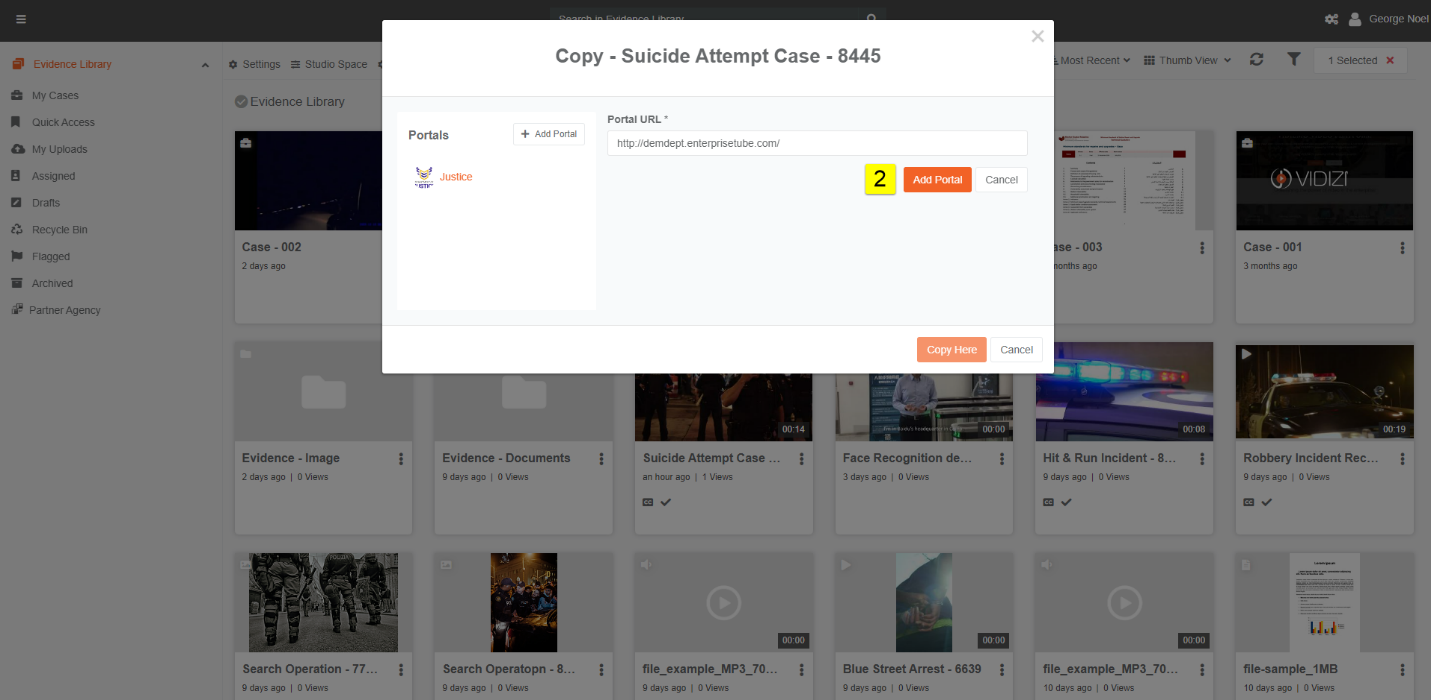Open the Most Recent sort dropdown
The height and width of the screenshot is (700, 1431).
point(1094,61)
